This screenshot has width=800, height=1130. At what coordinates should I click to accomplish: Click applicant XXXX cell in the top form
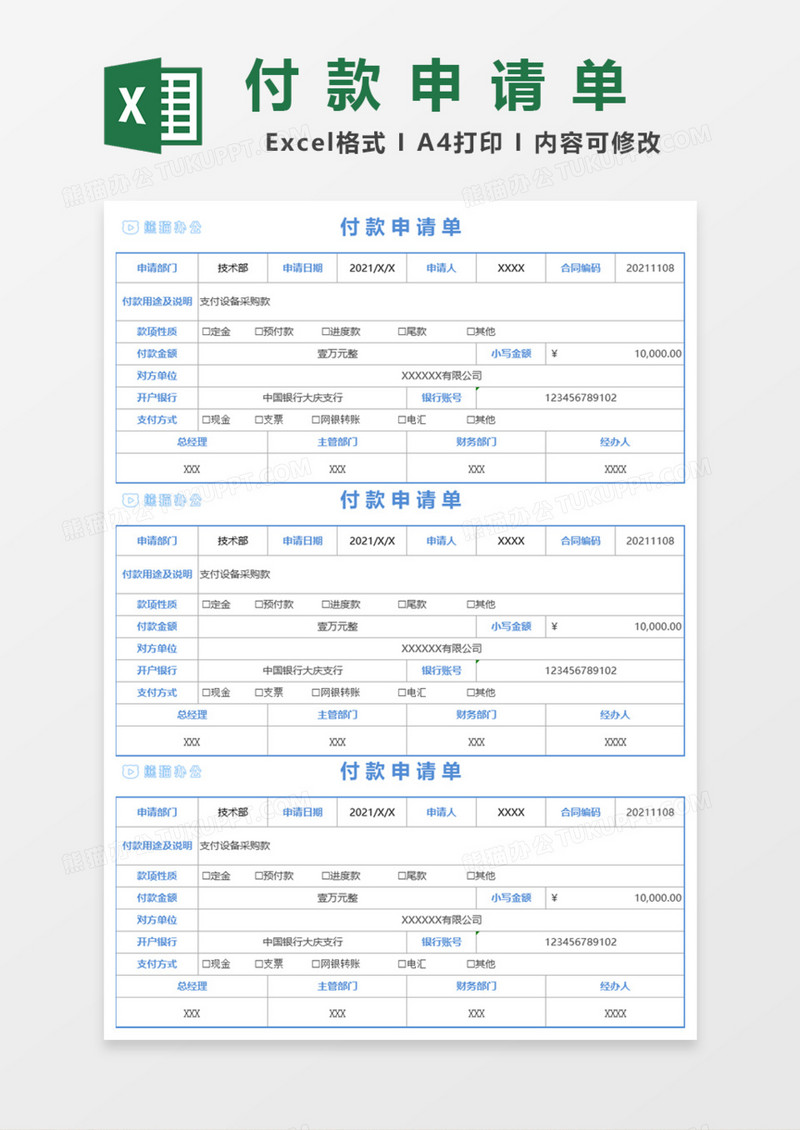click(x=511, y=268)
